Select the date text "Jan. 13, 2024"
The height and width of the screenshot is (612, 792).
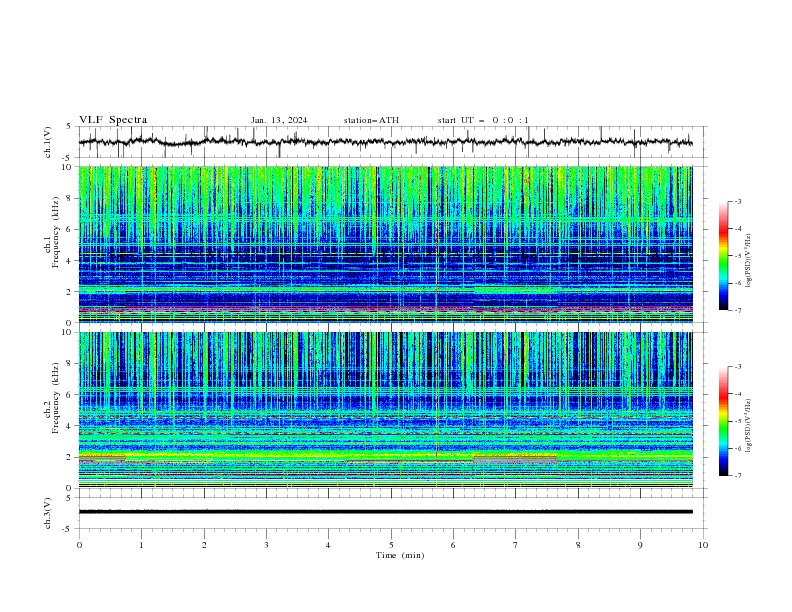pyautogui.click(x=279, y=120)
